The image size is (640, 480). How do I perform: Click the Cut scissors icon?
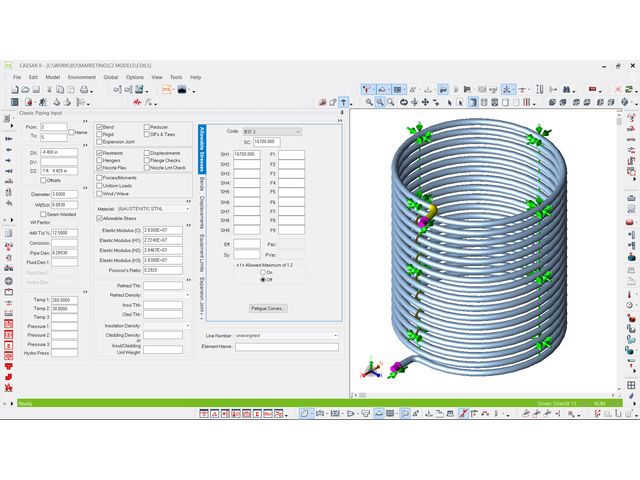[48, 89]
